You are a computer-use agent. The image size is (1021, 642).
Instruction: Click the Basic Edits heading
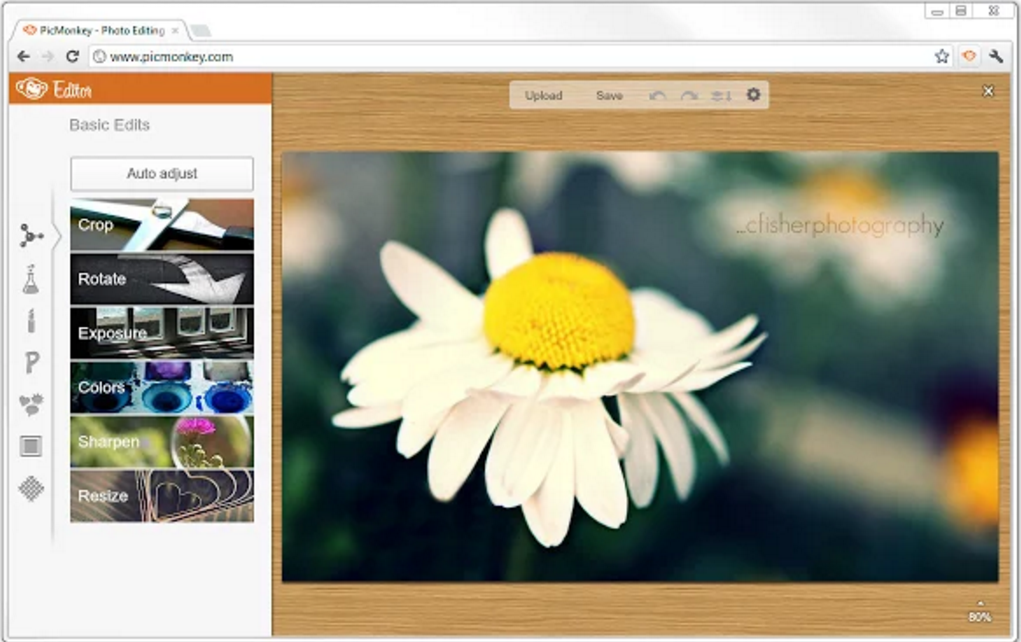point(109,125)
